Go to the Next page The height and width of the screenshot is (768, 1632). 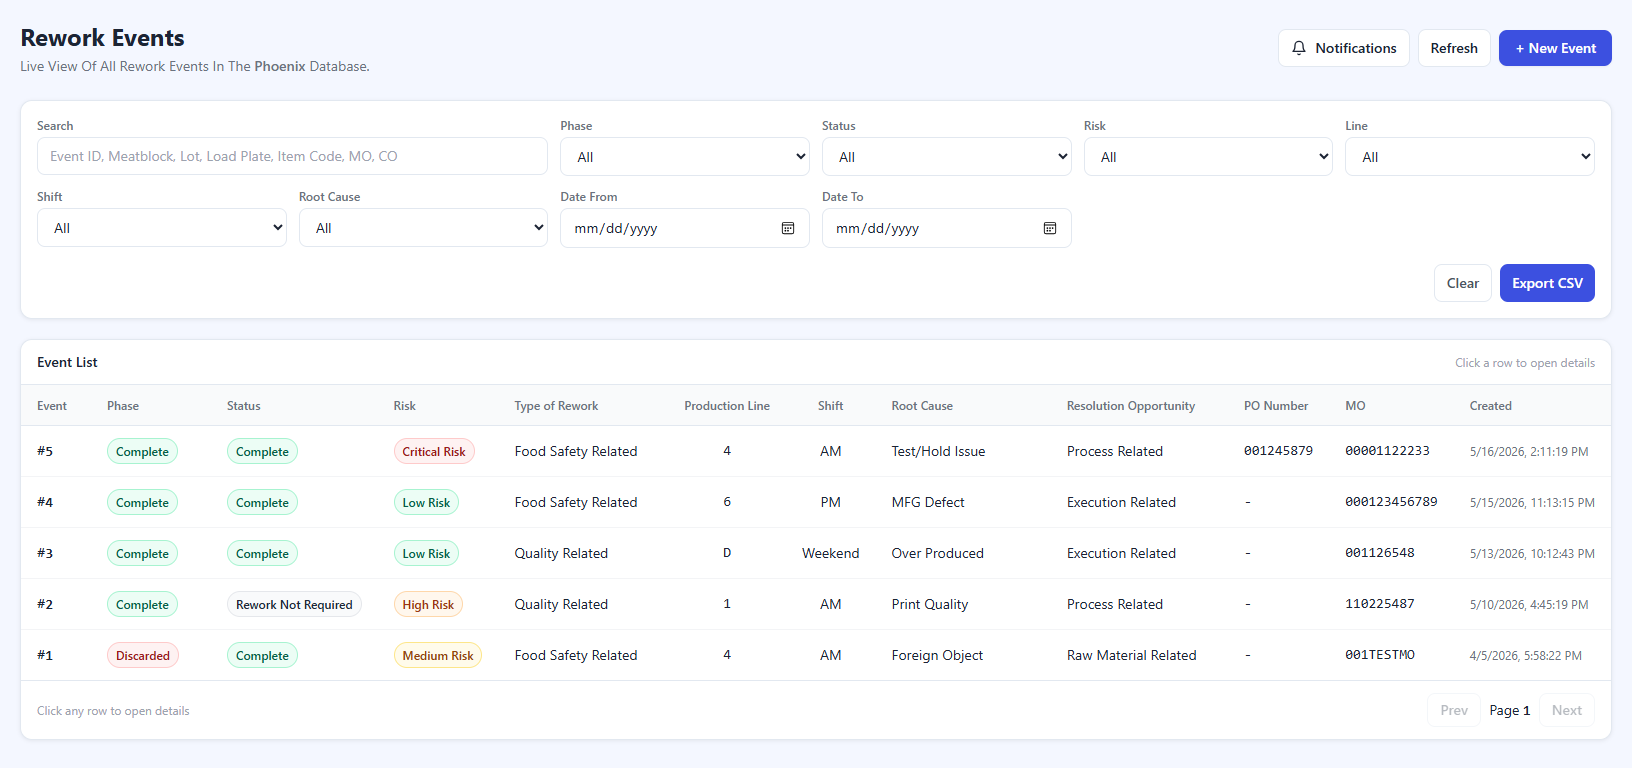pos(1567,710)
